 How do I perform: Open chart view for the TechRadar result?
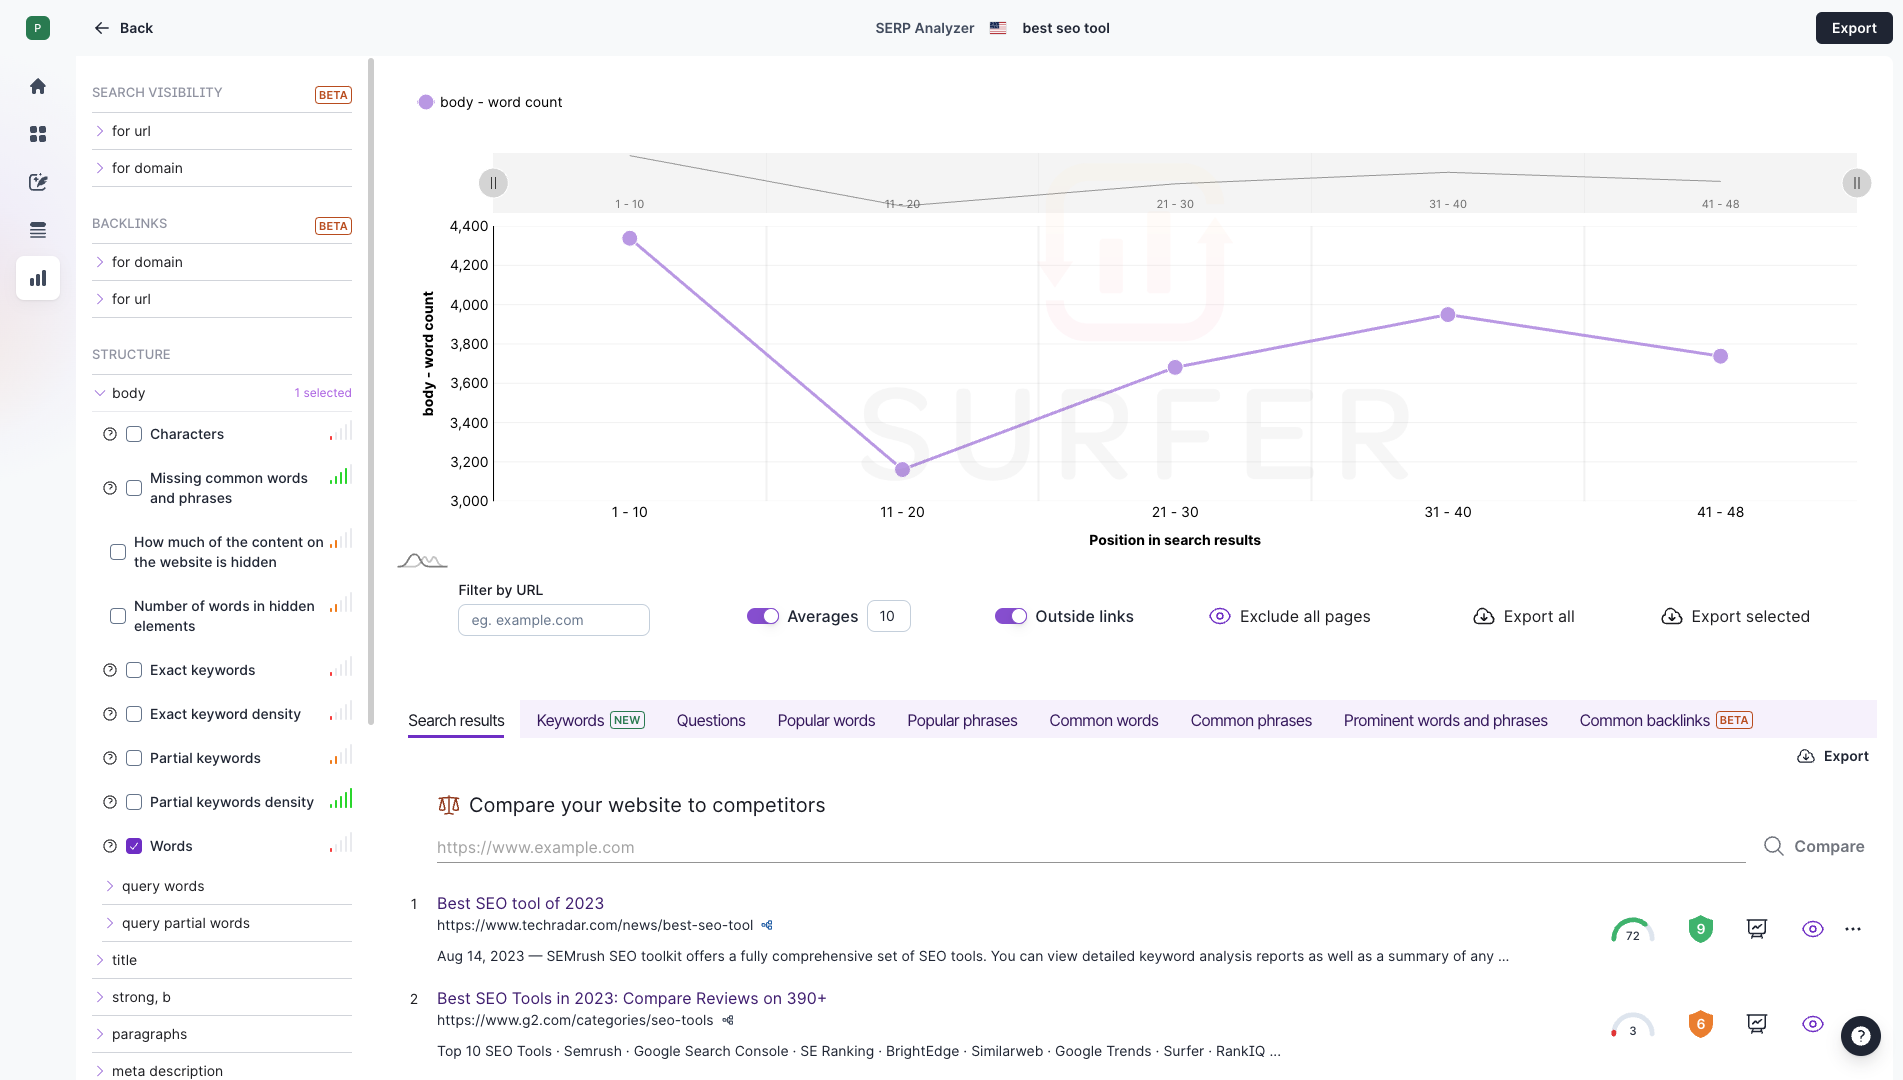1757,928
